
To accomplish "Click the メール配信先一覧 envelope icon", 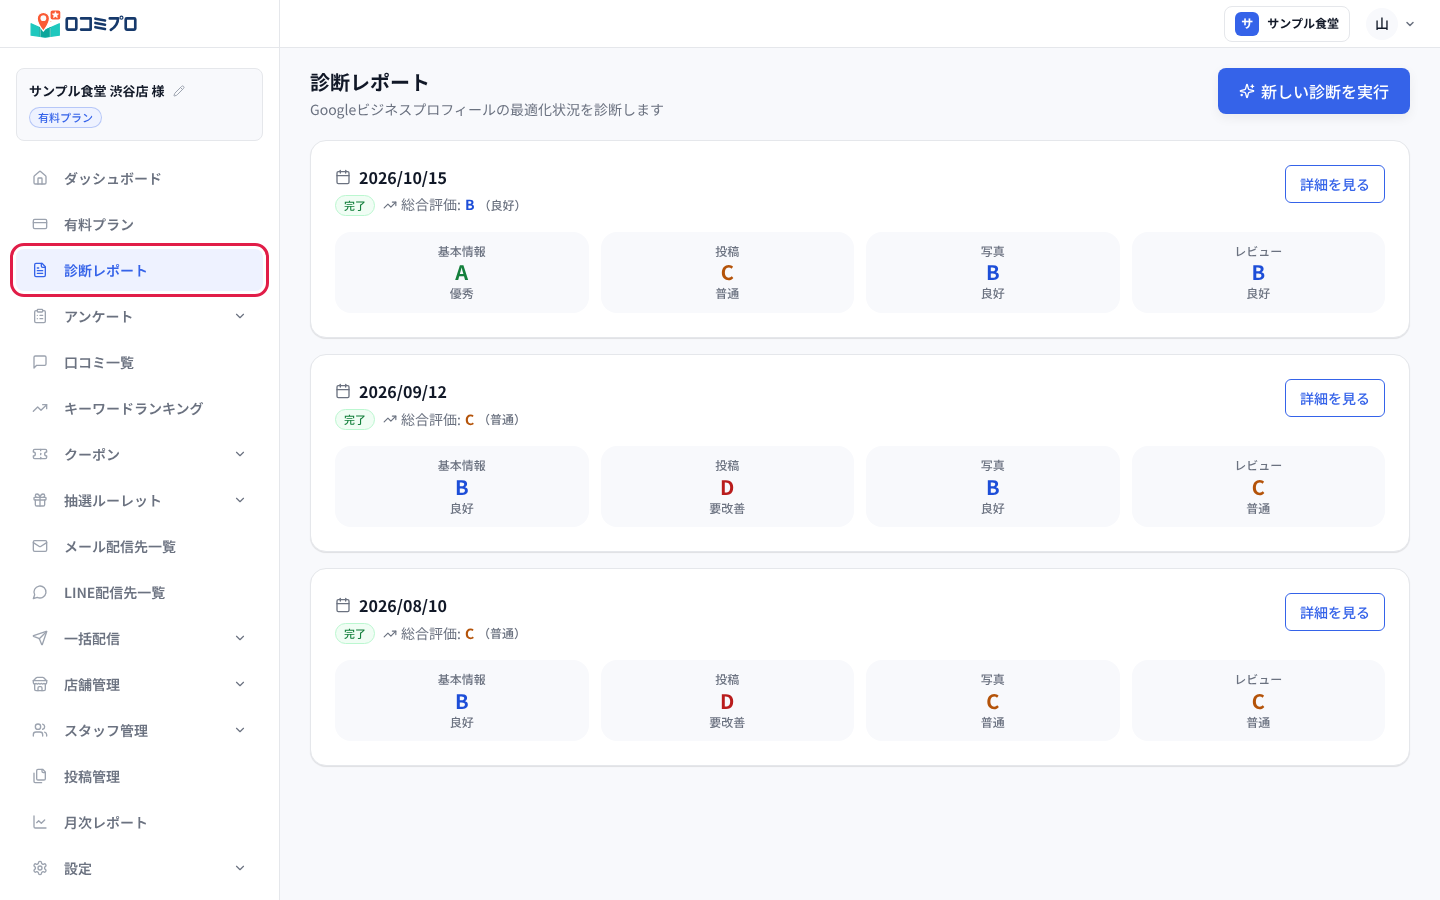I will coord(40,546).
